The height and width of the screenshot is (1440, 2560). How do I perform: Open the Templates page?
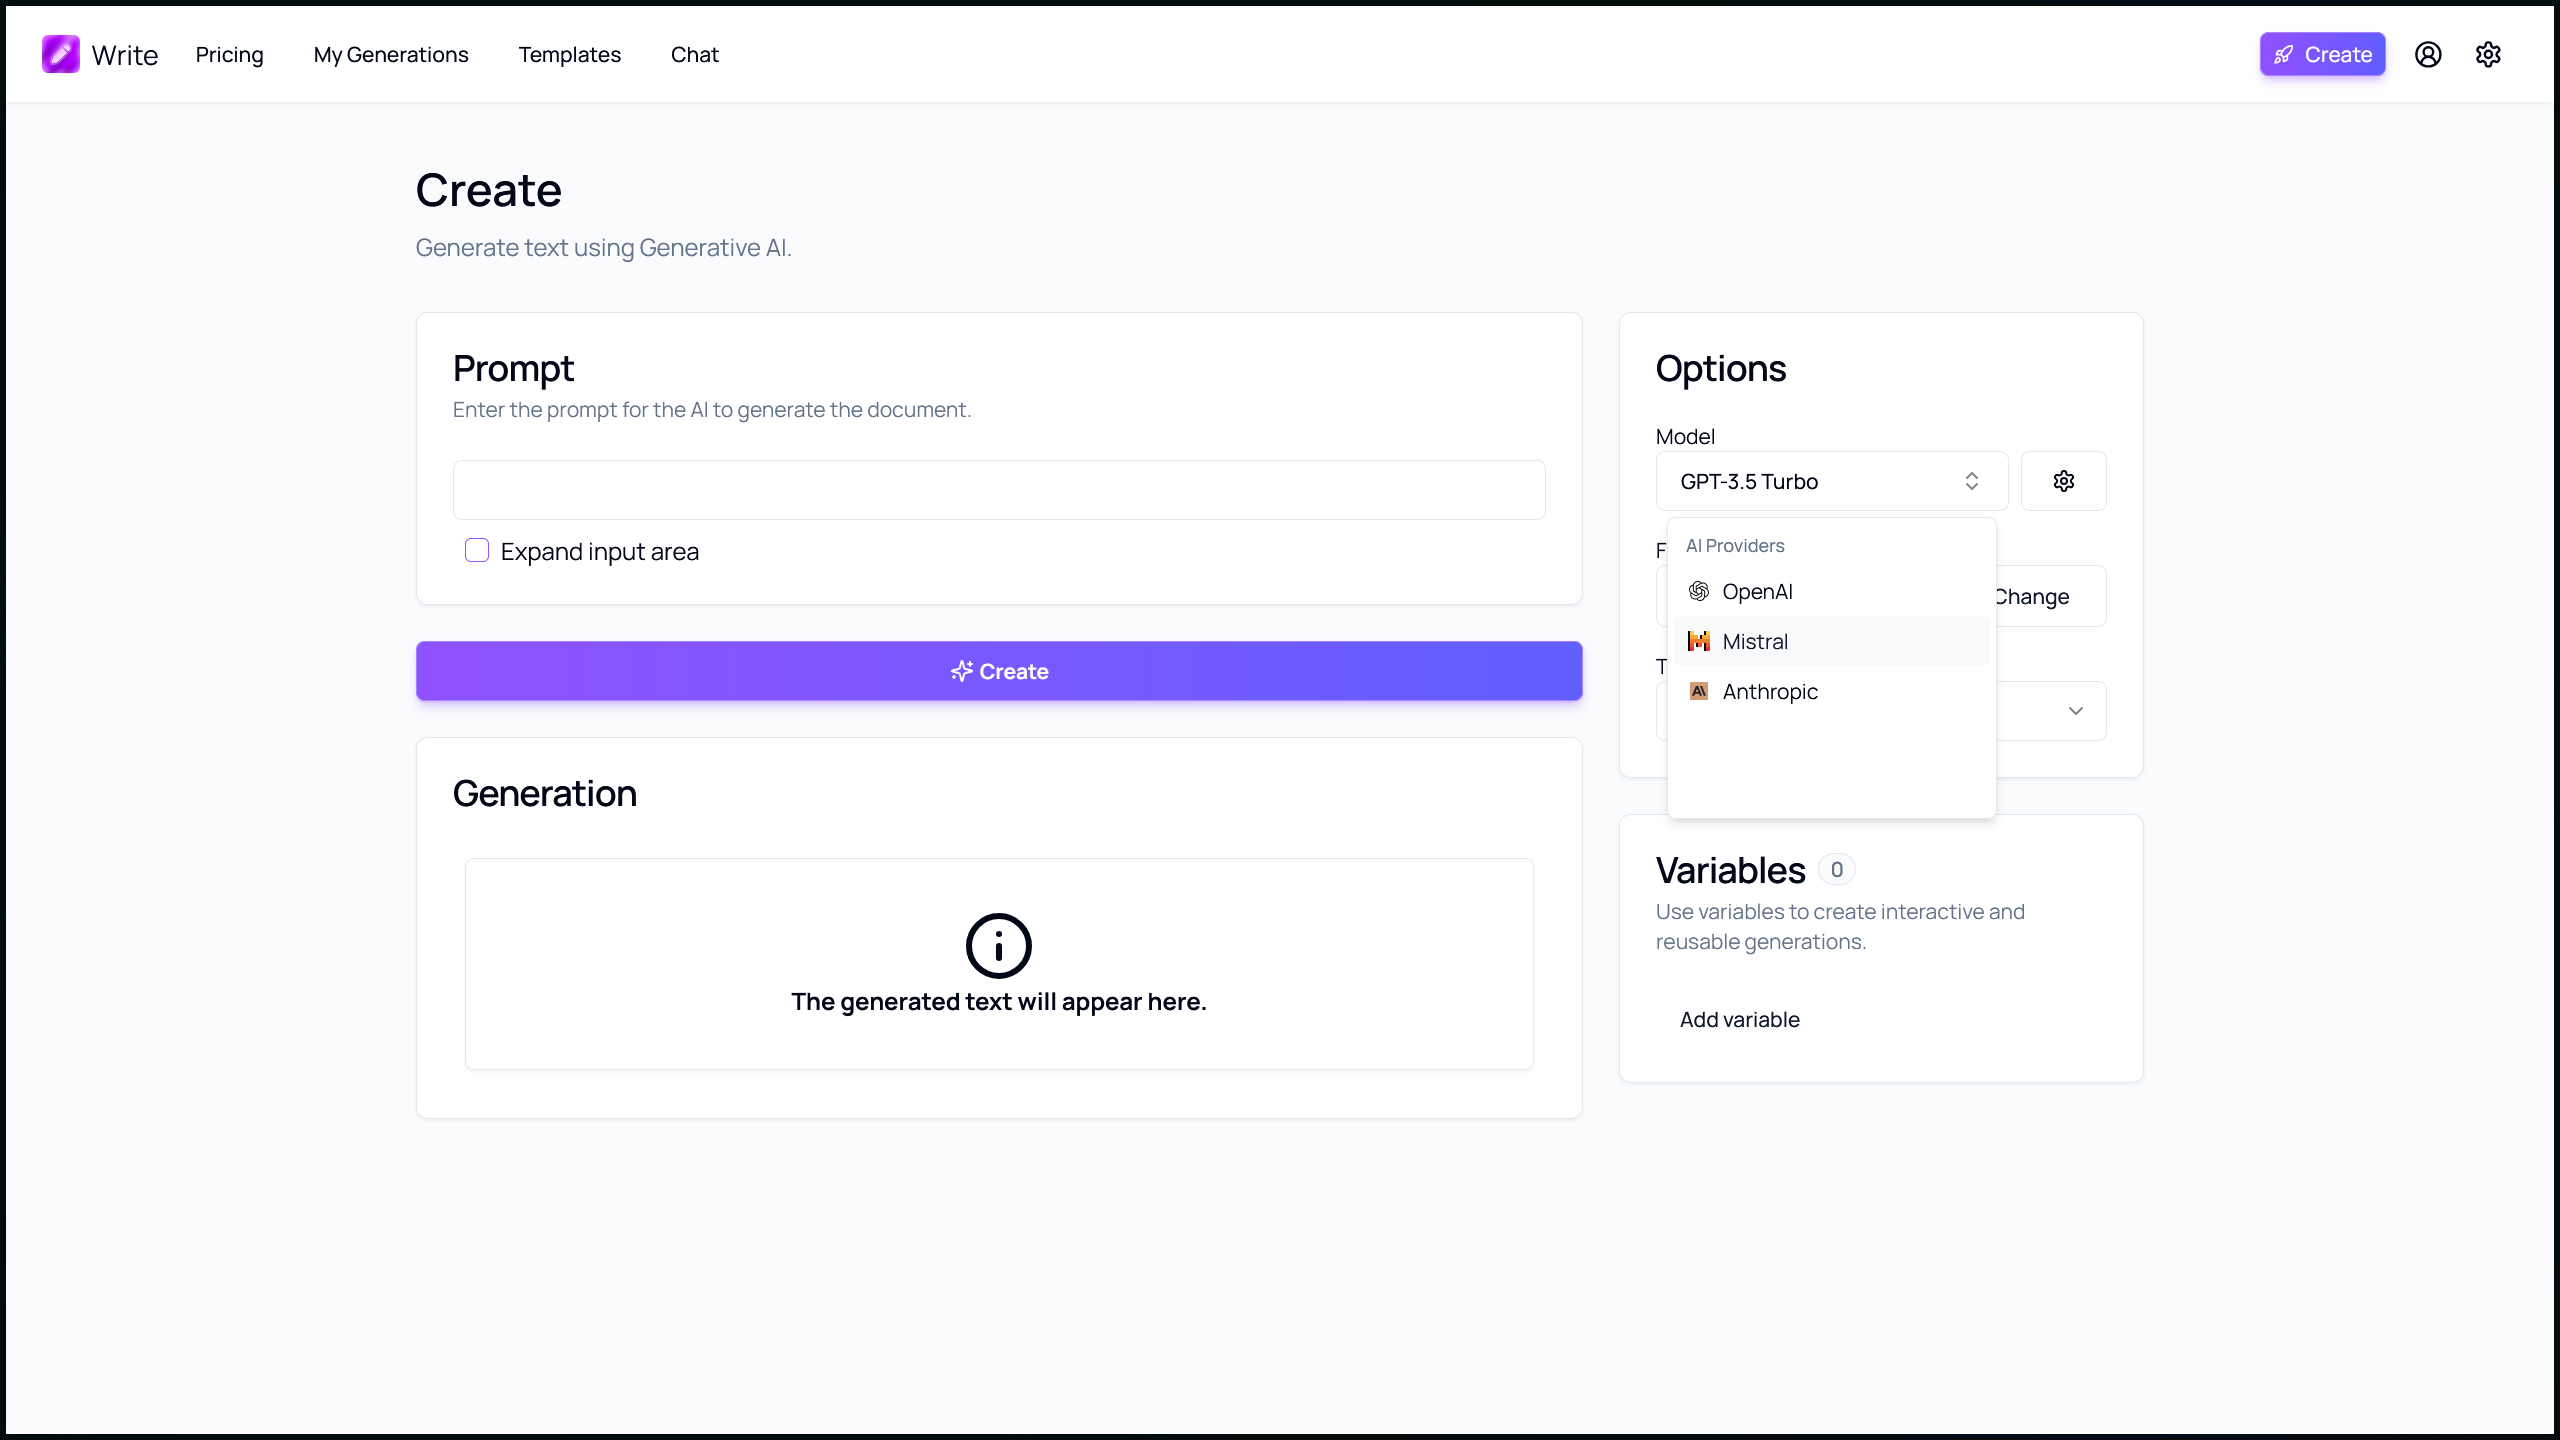tap(569, 54)
